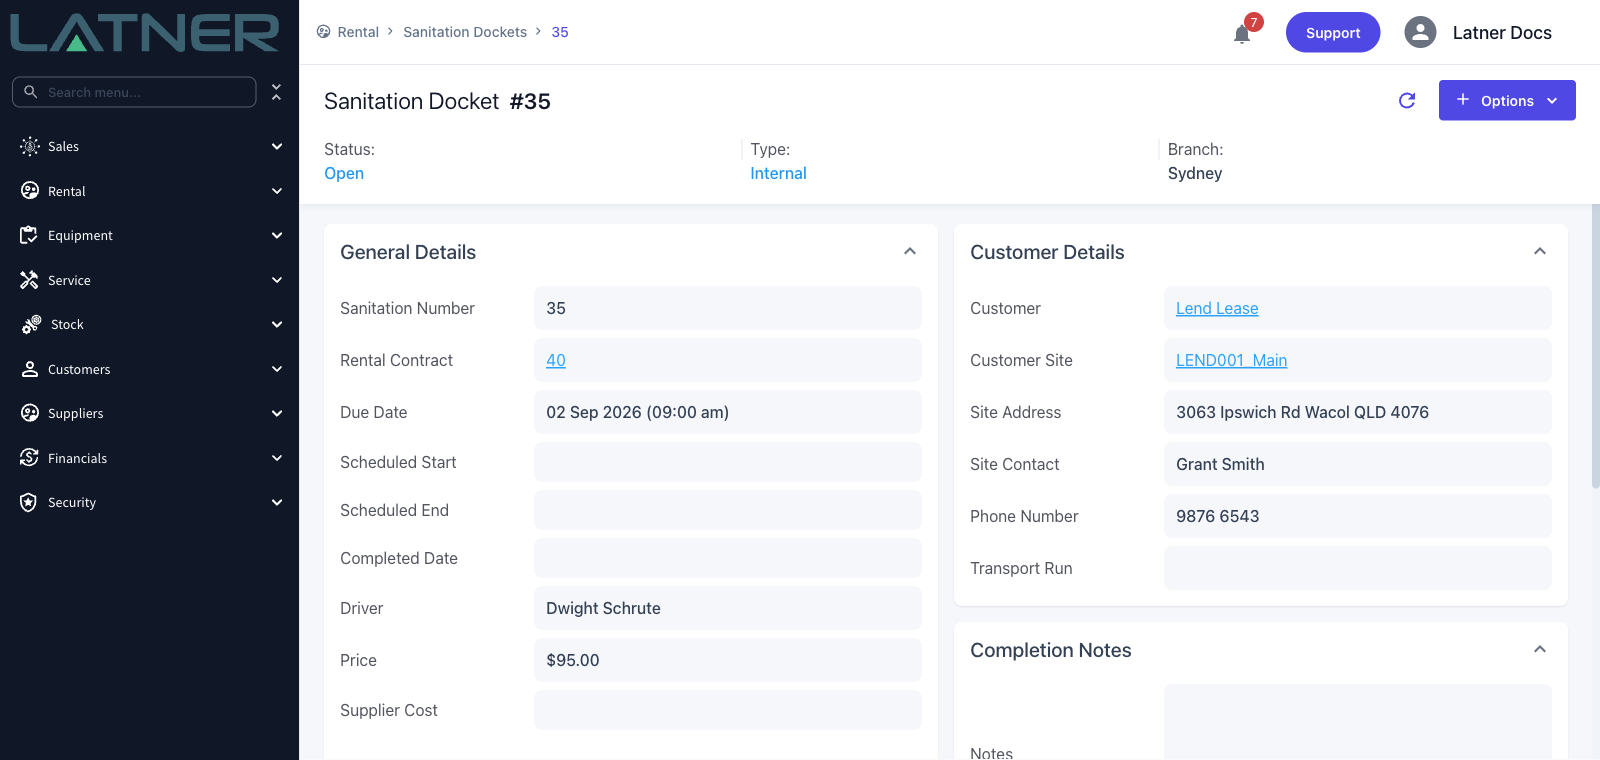
Task: Refresh the sanitation docket page
Action: (x=1407, y=100)
